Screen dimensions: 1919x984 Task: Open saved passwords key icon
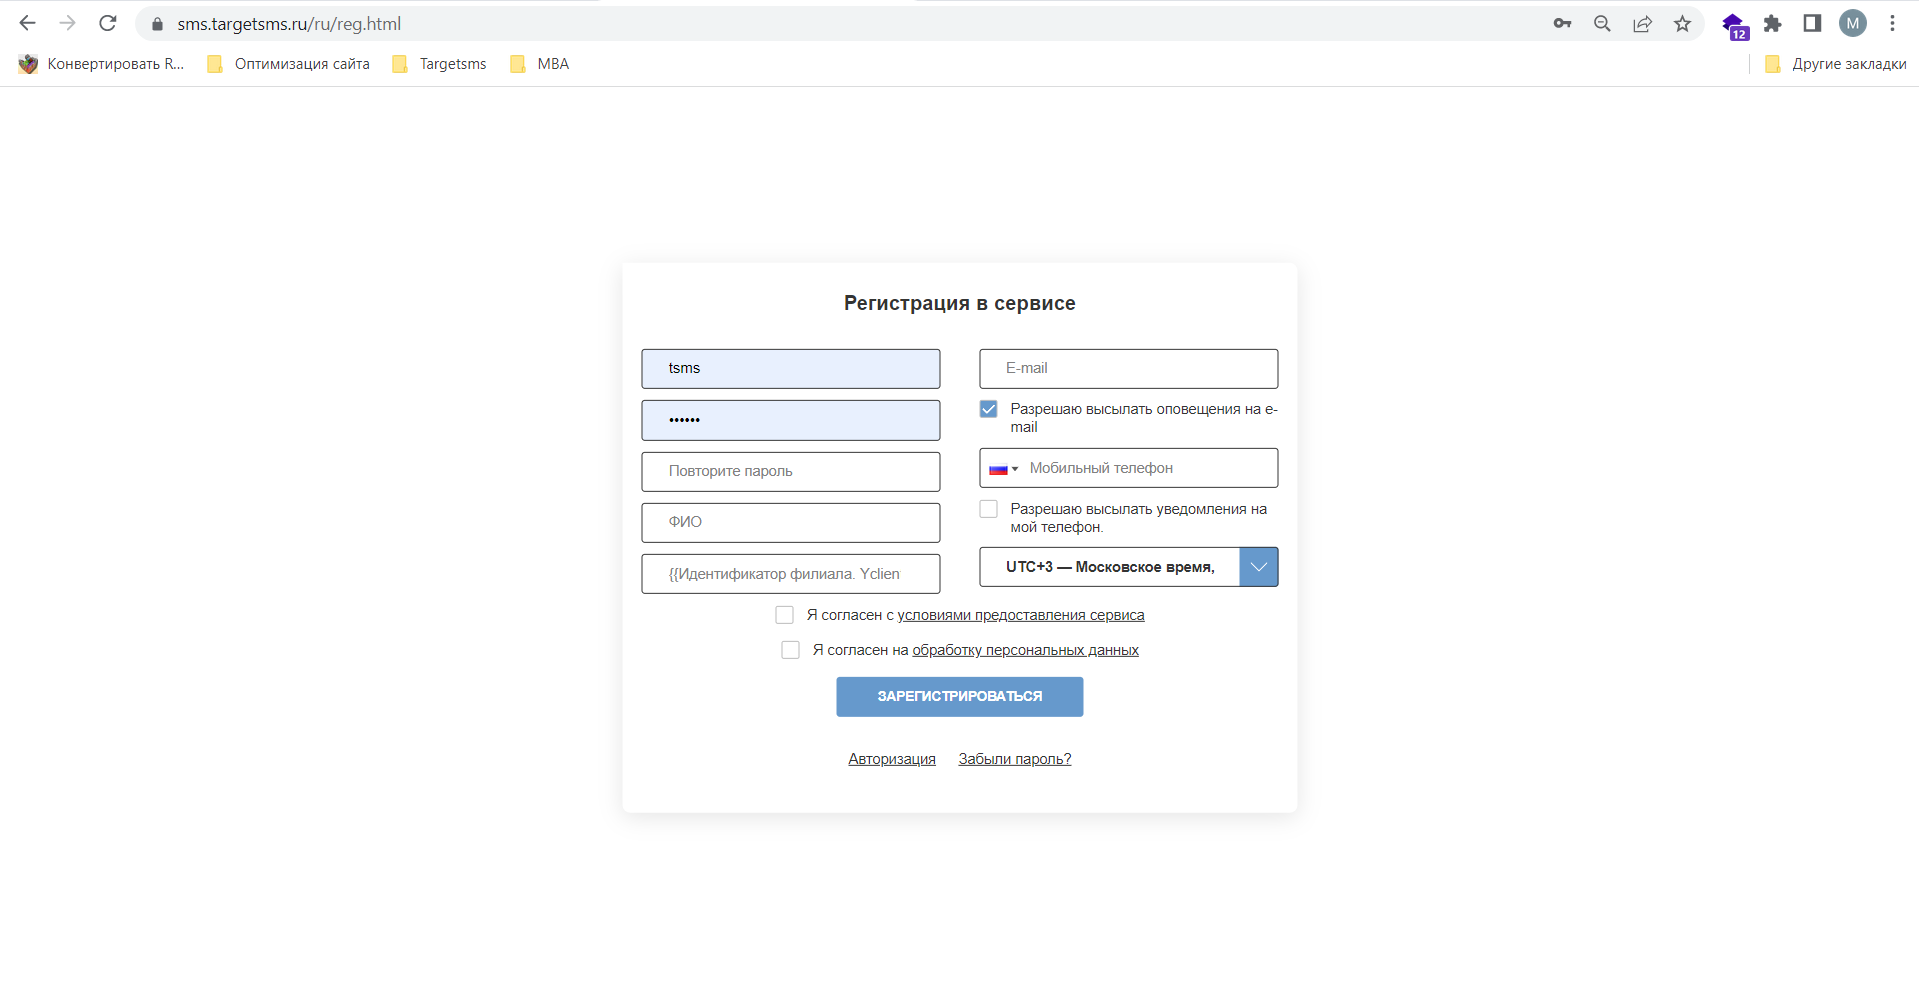pos(1562,23)
